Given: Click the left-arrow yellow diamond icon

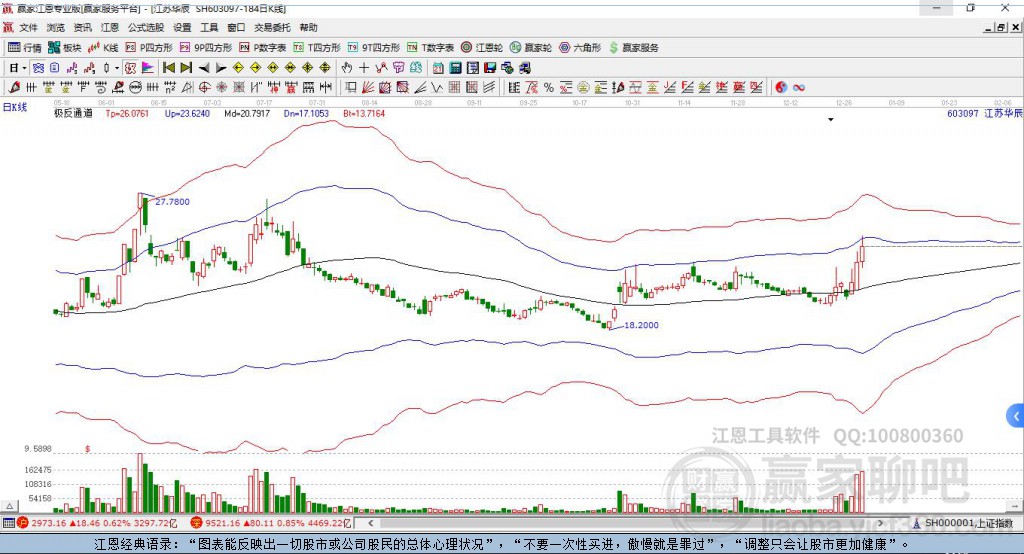Looking at the screenshot, I should pos(238,68).
